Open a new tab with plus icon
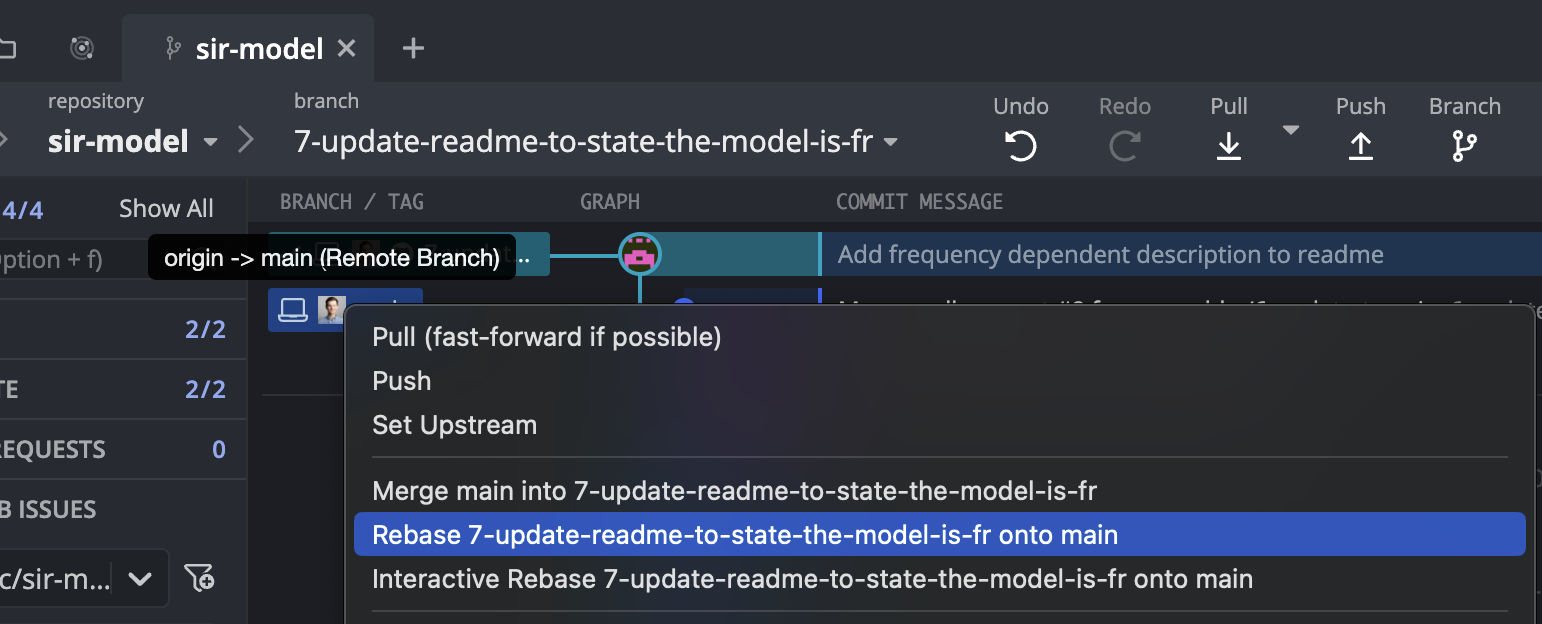This screenshot has width=1542, height=624. click(413, 48)
